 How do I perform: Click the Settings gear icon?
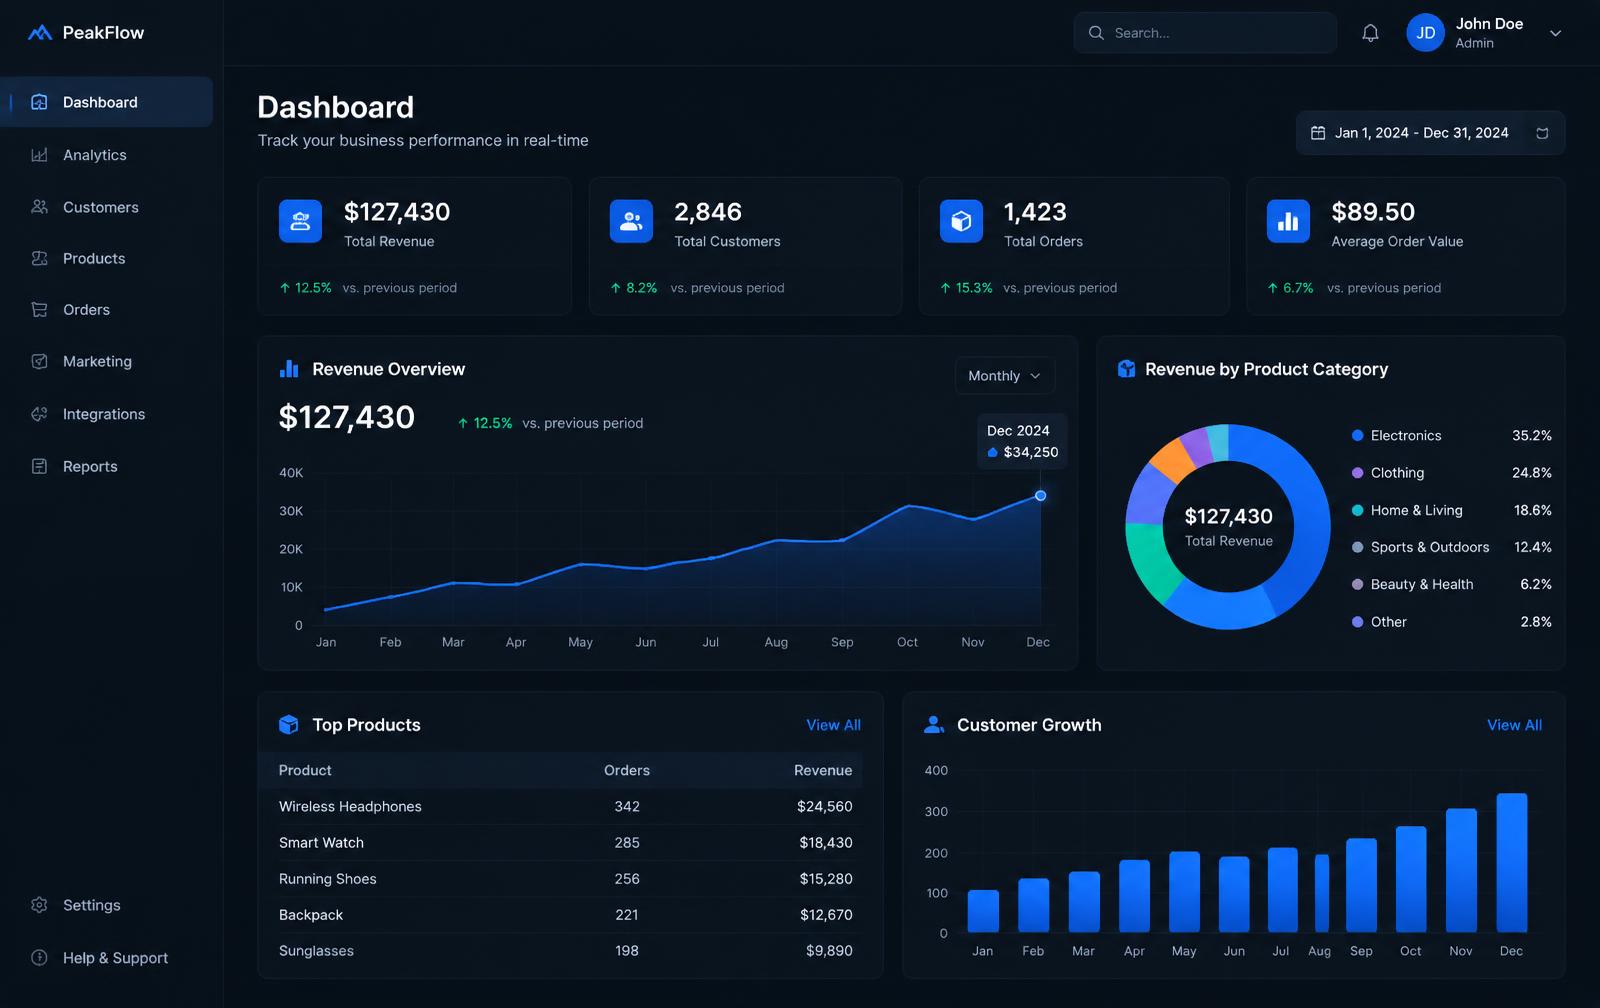click(x=39, y=905)
